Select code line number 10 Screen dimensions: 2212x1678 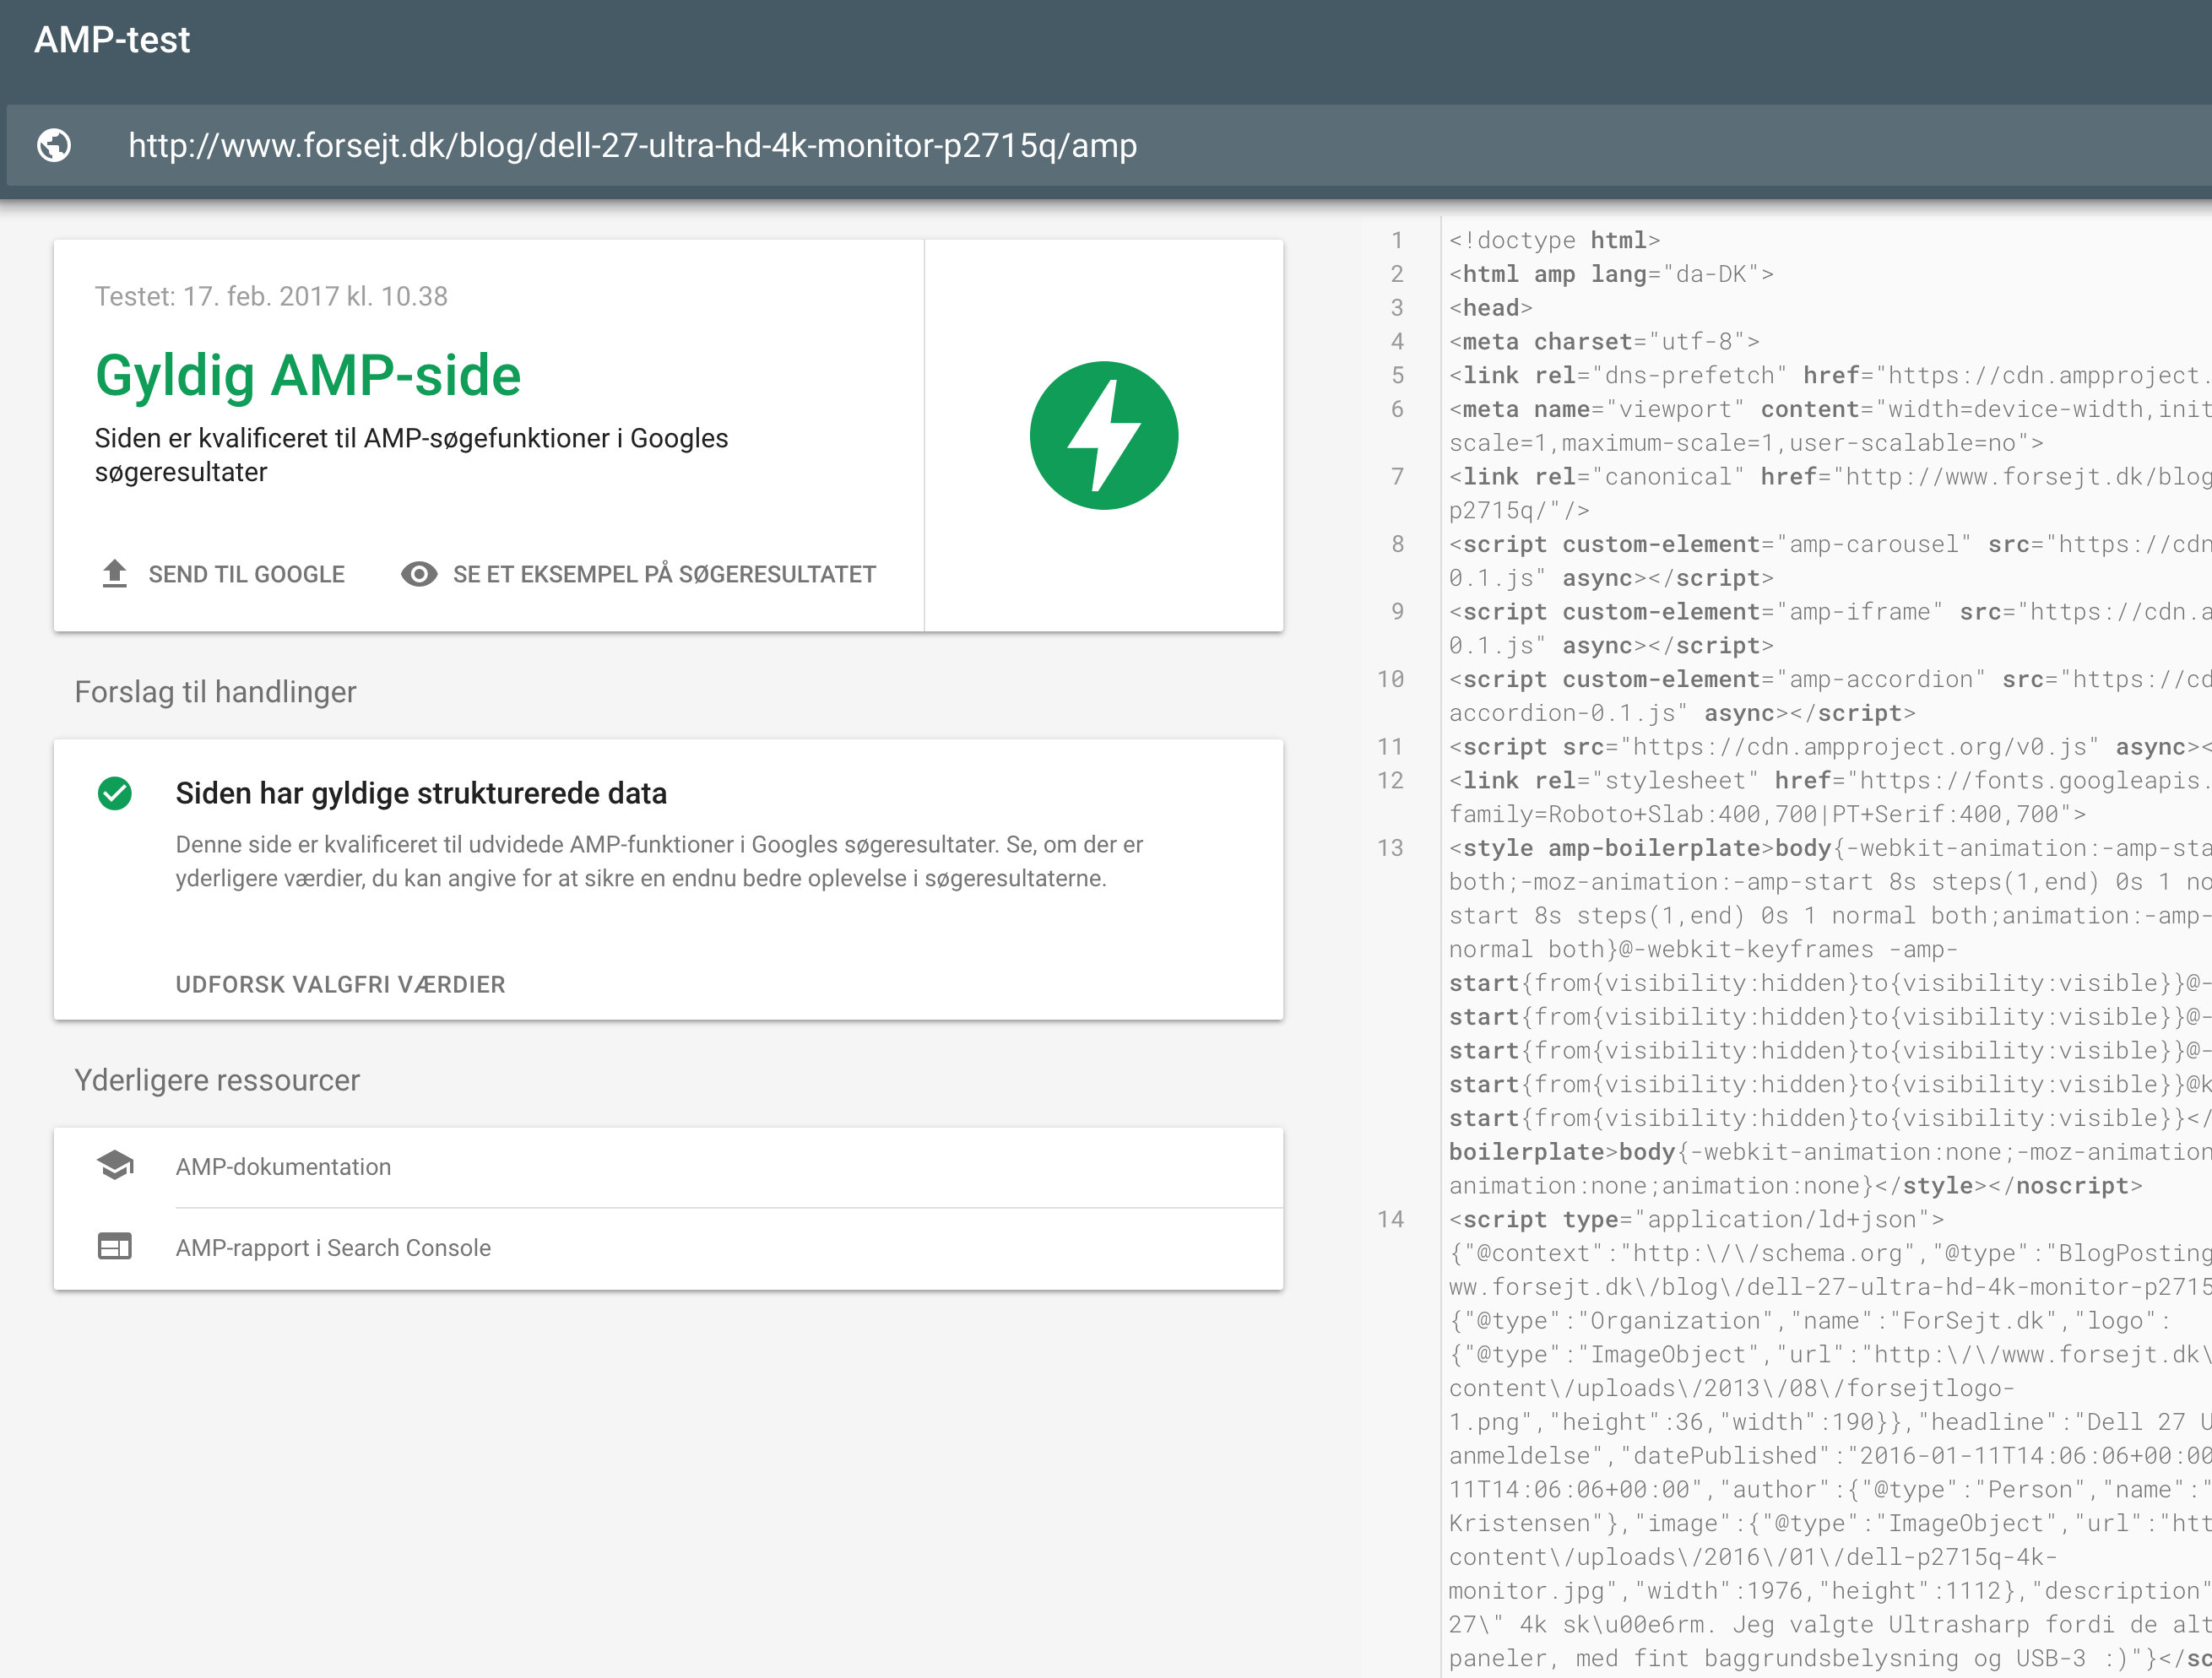point(1391,679)
